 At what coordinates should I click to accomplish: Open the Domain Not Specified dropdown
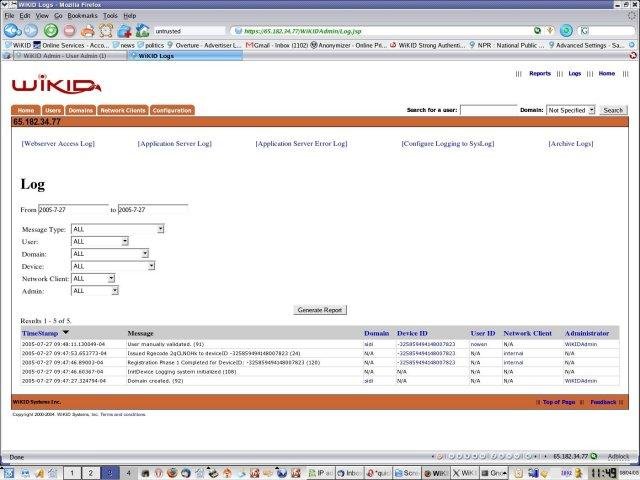571,110
